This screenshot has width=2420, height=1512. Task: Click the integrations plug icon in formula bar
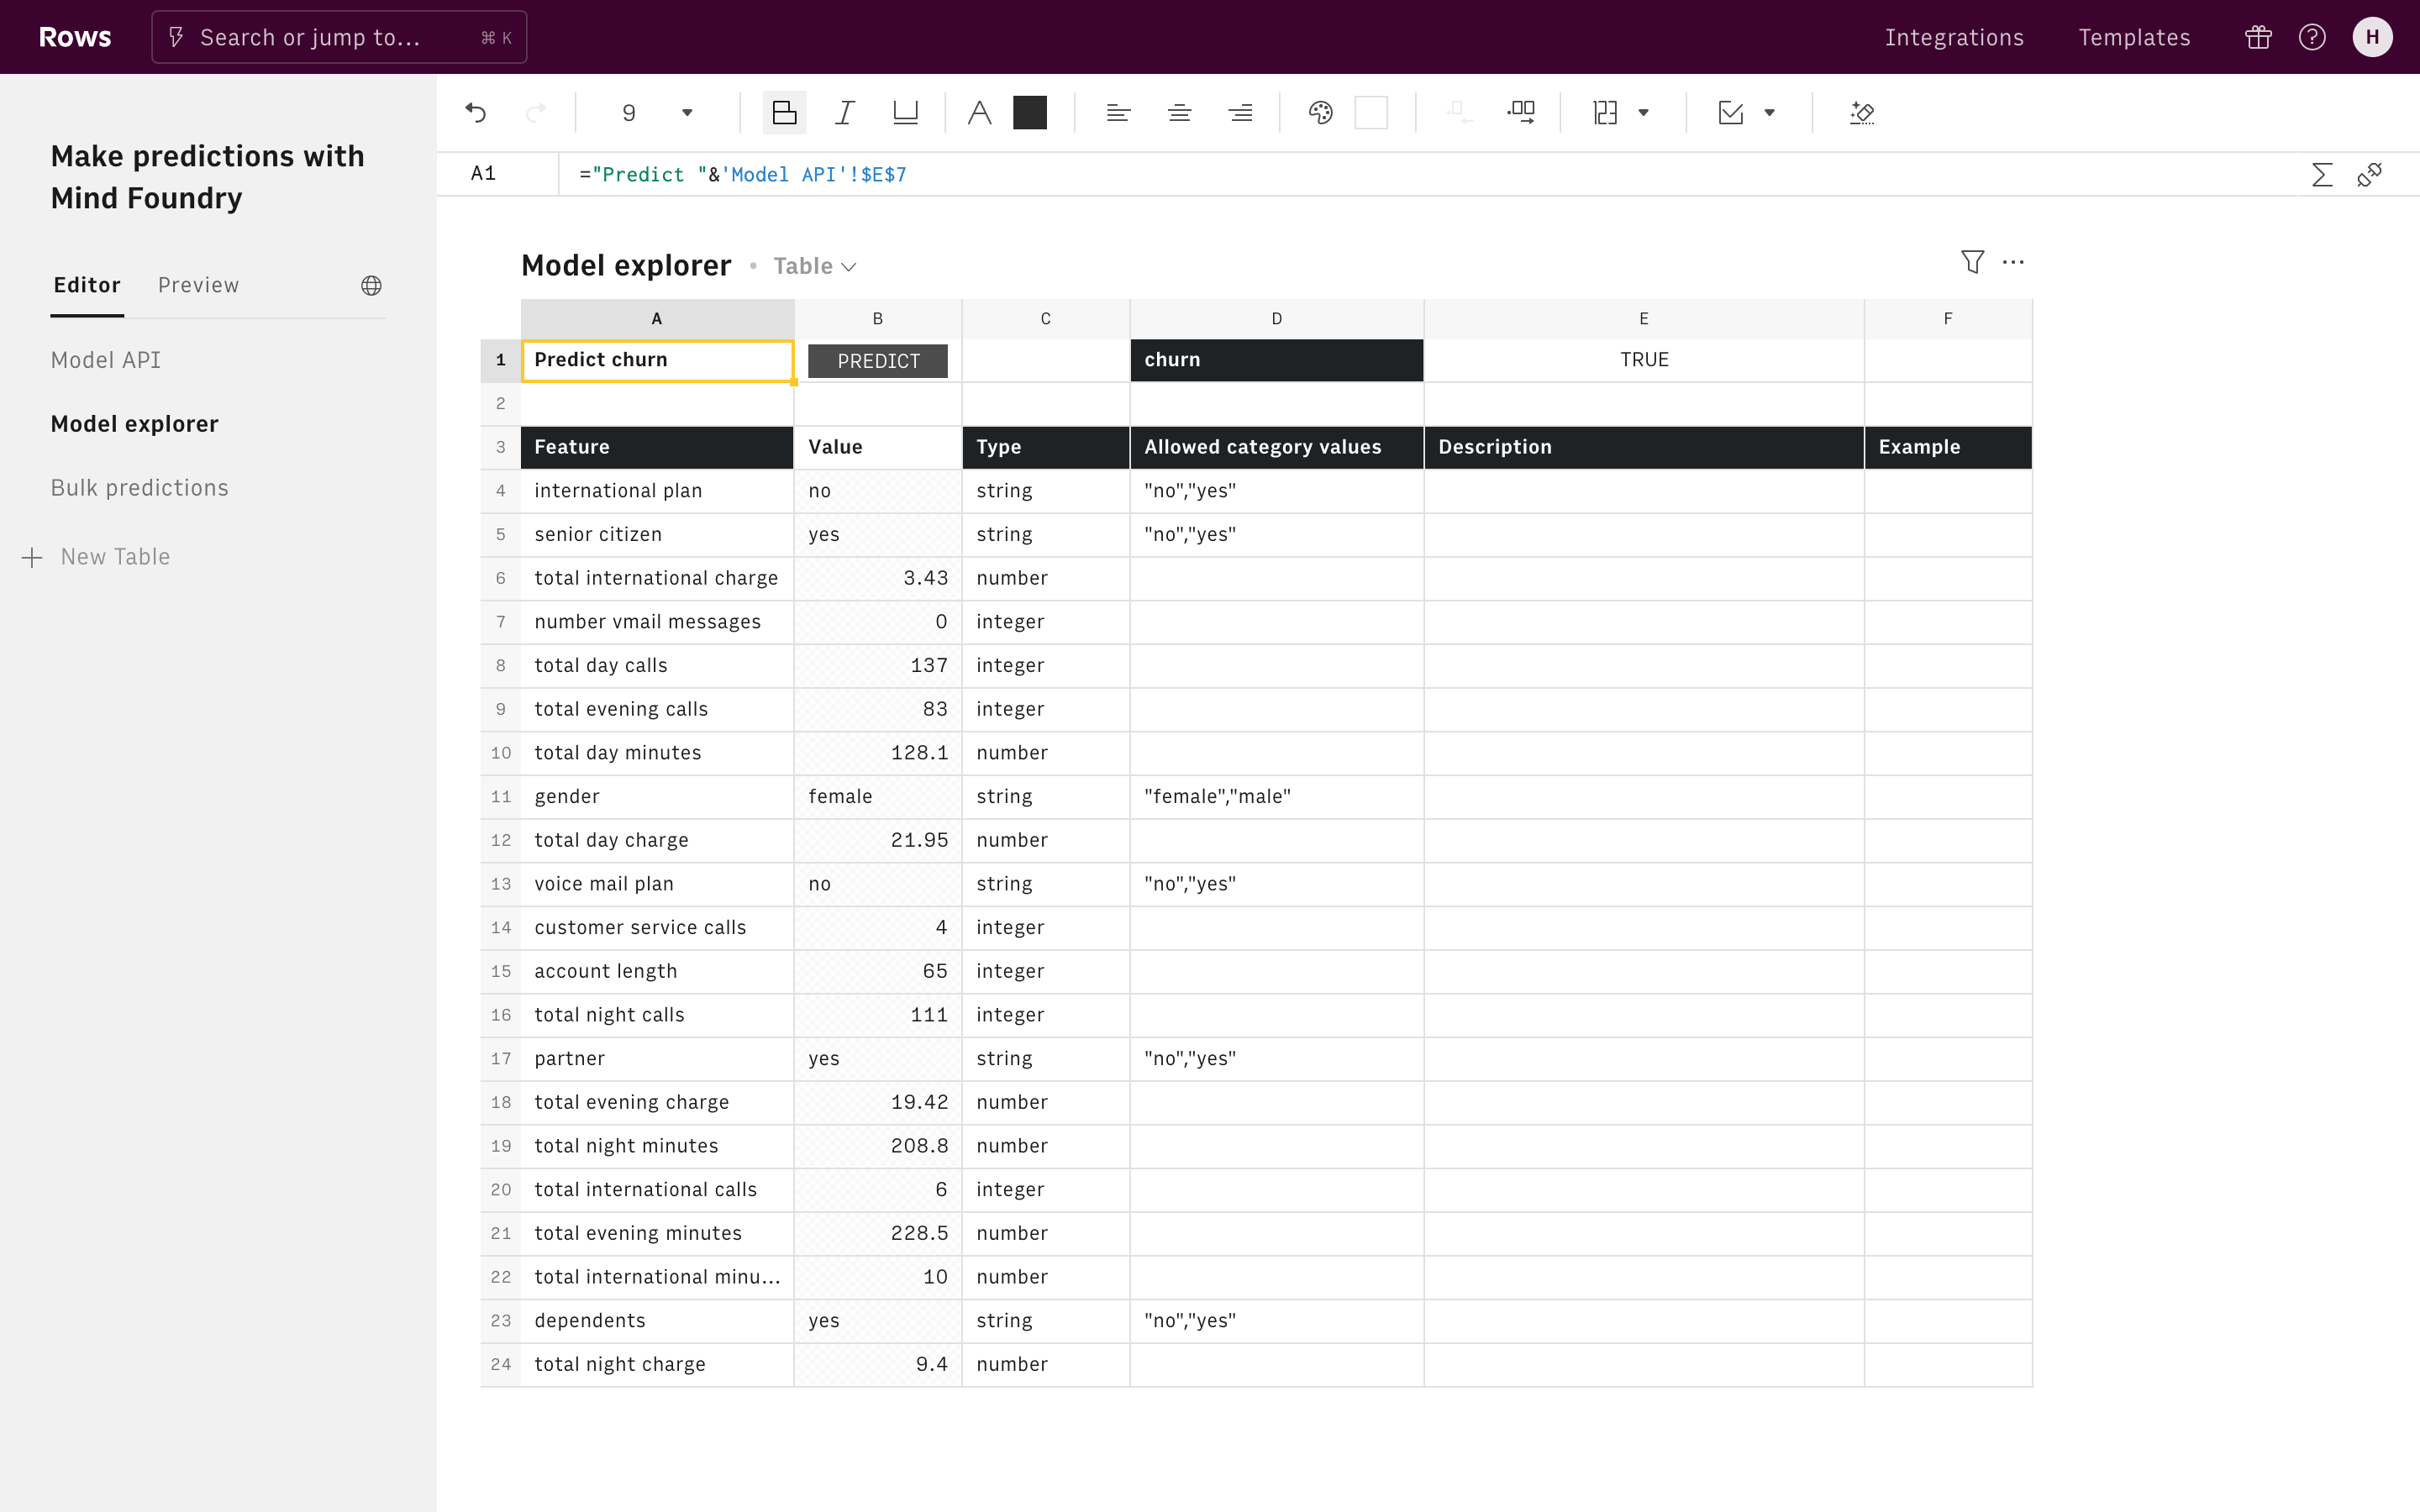[x=2369, y=175]
